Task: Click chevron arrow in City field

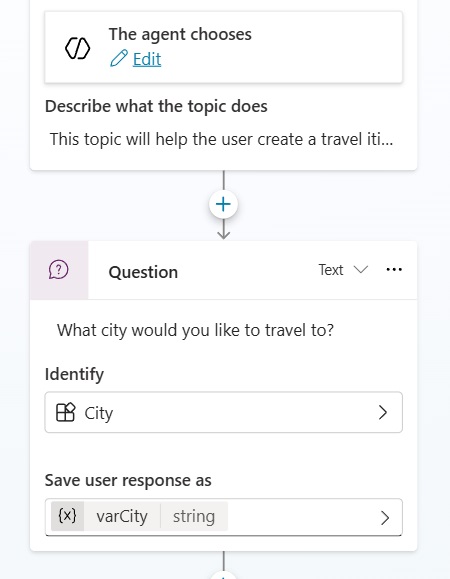Action: pyautogui.click(x=383, y=412)
